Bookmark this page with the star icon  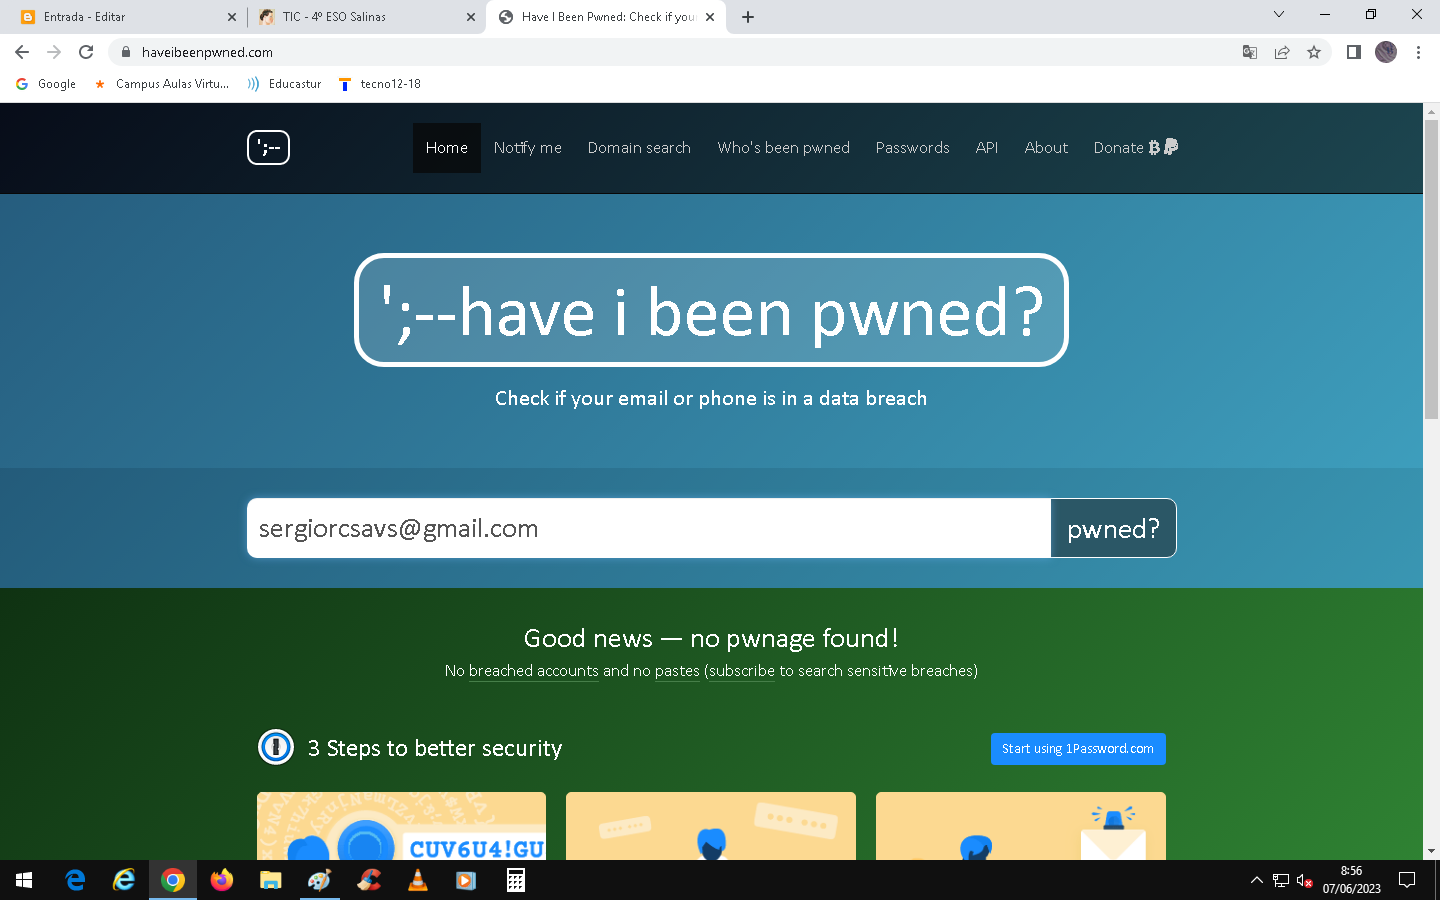[1314, 52]
